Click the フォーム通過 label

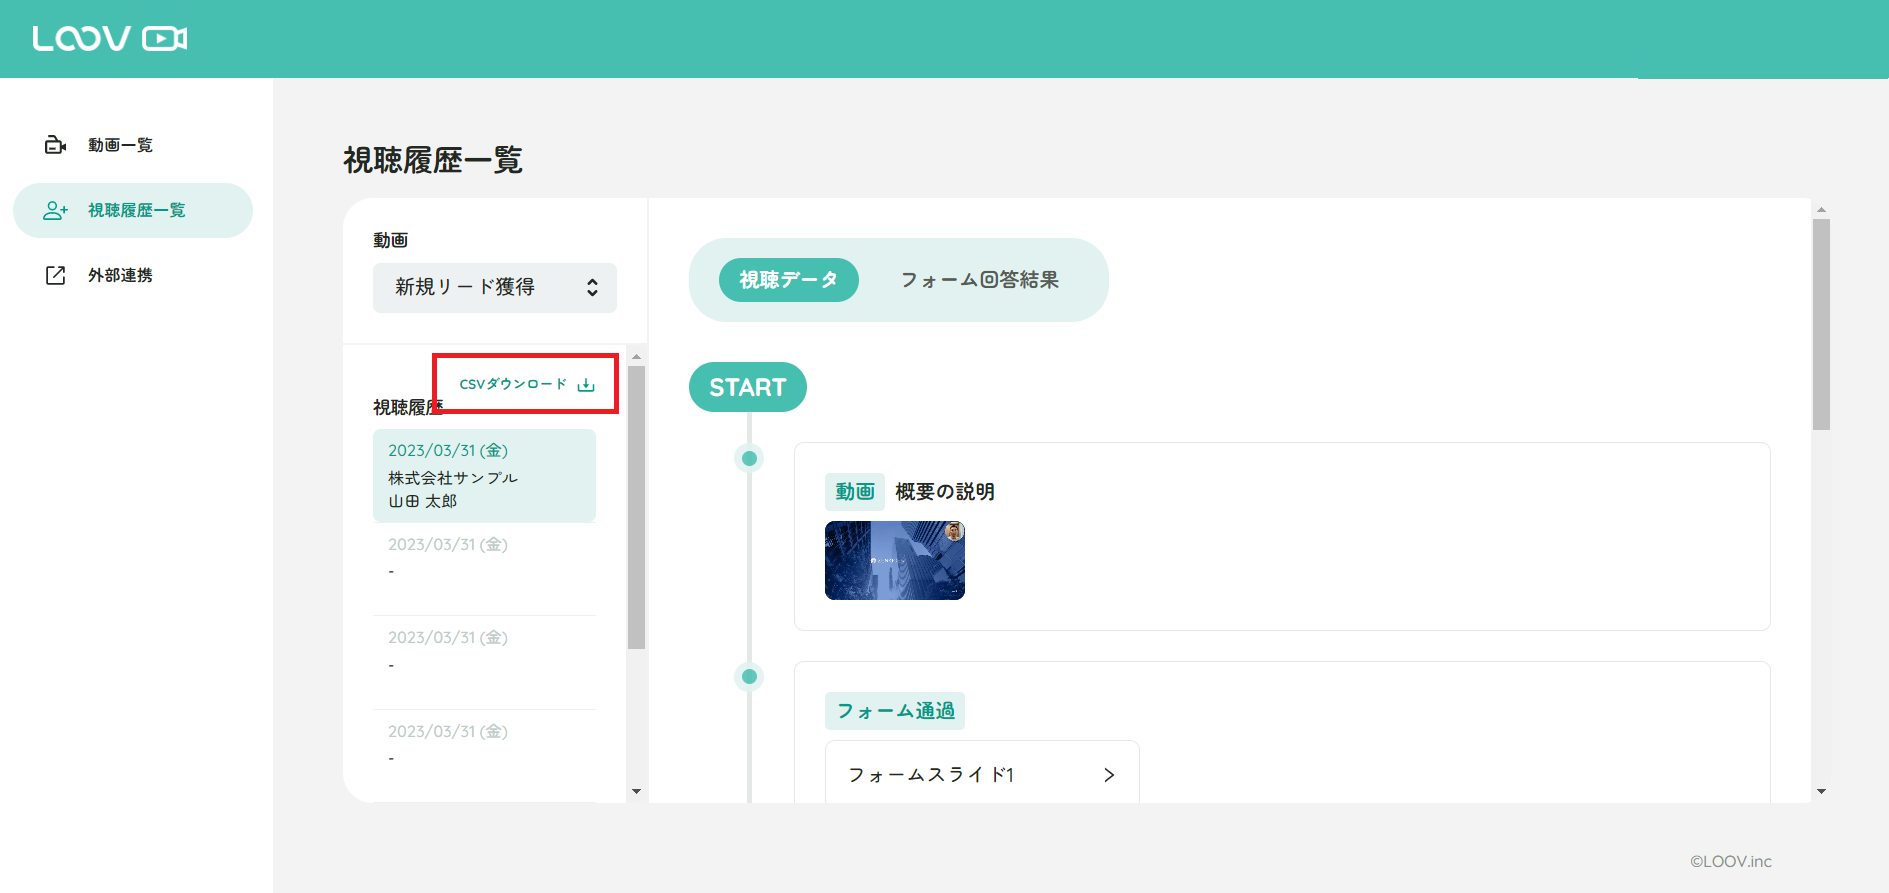coord(895,711)
